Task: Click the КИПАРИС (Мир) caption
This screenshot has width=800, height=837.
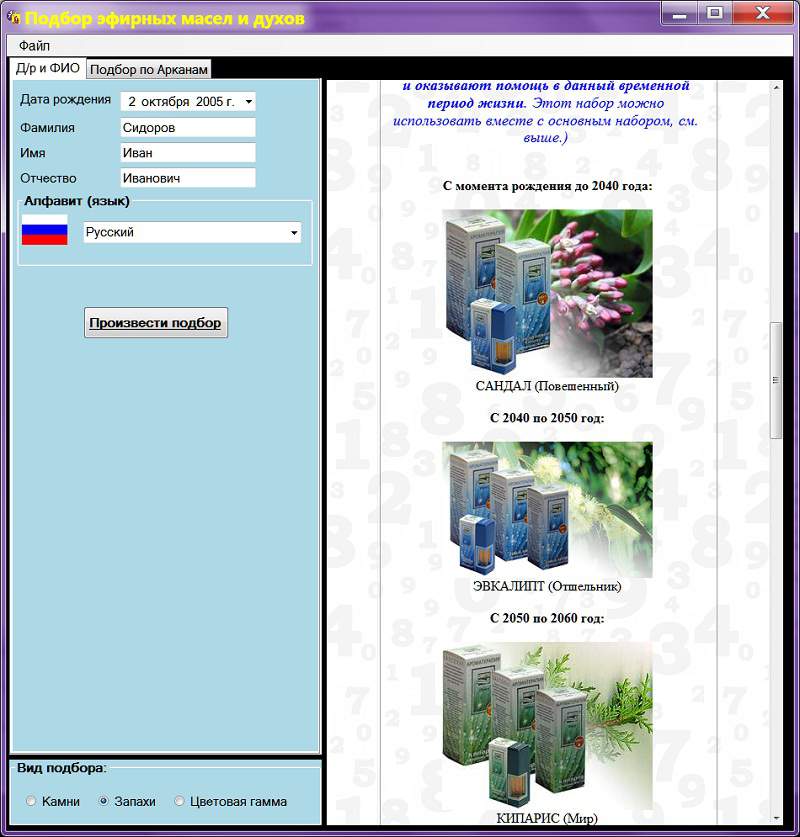Action: (x=547, y=818)
